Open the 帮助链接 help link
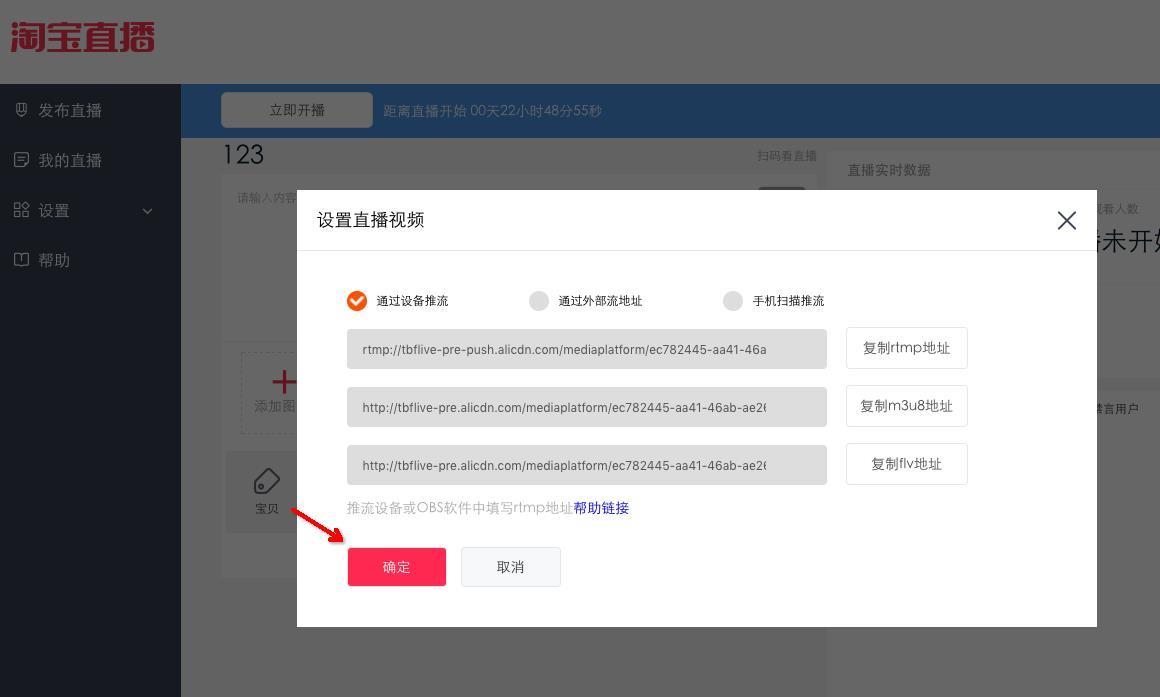This screenshot has width=1160, height=697. pos(601,508)
